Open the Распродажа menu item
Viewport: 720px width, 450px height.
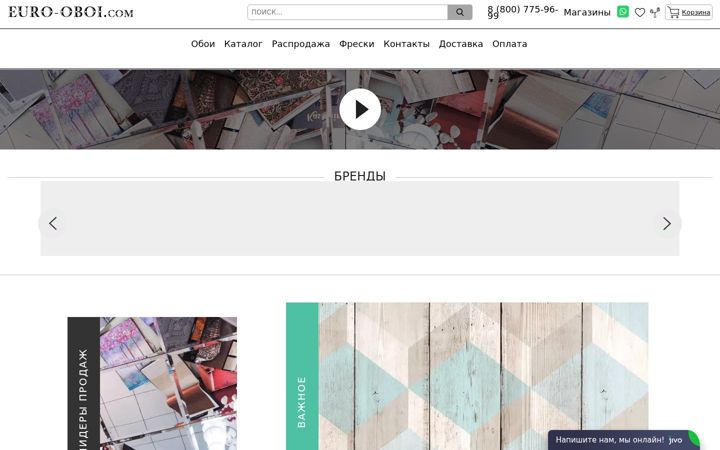[x=301, y=44]
